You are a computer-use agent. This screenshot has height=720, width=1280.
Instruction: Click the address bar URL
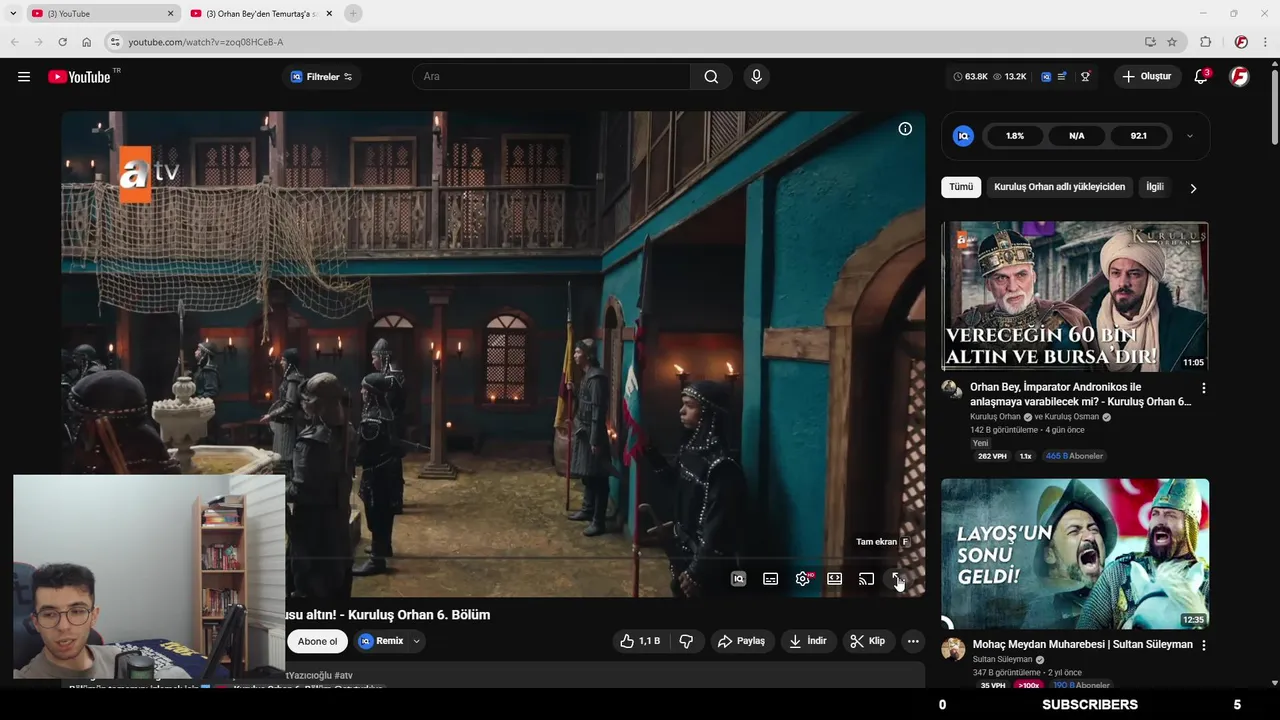click(x=205, y=42)
